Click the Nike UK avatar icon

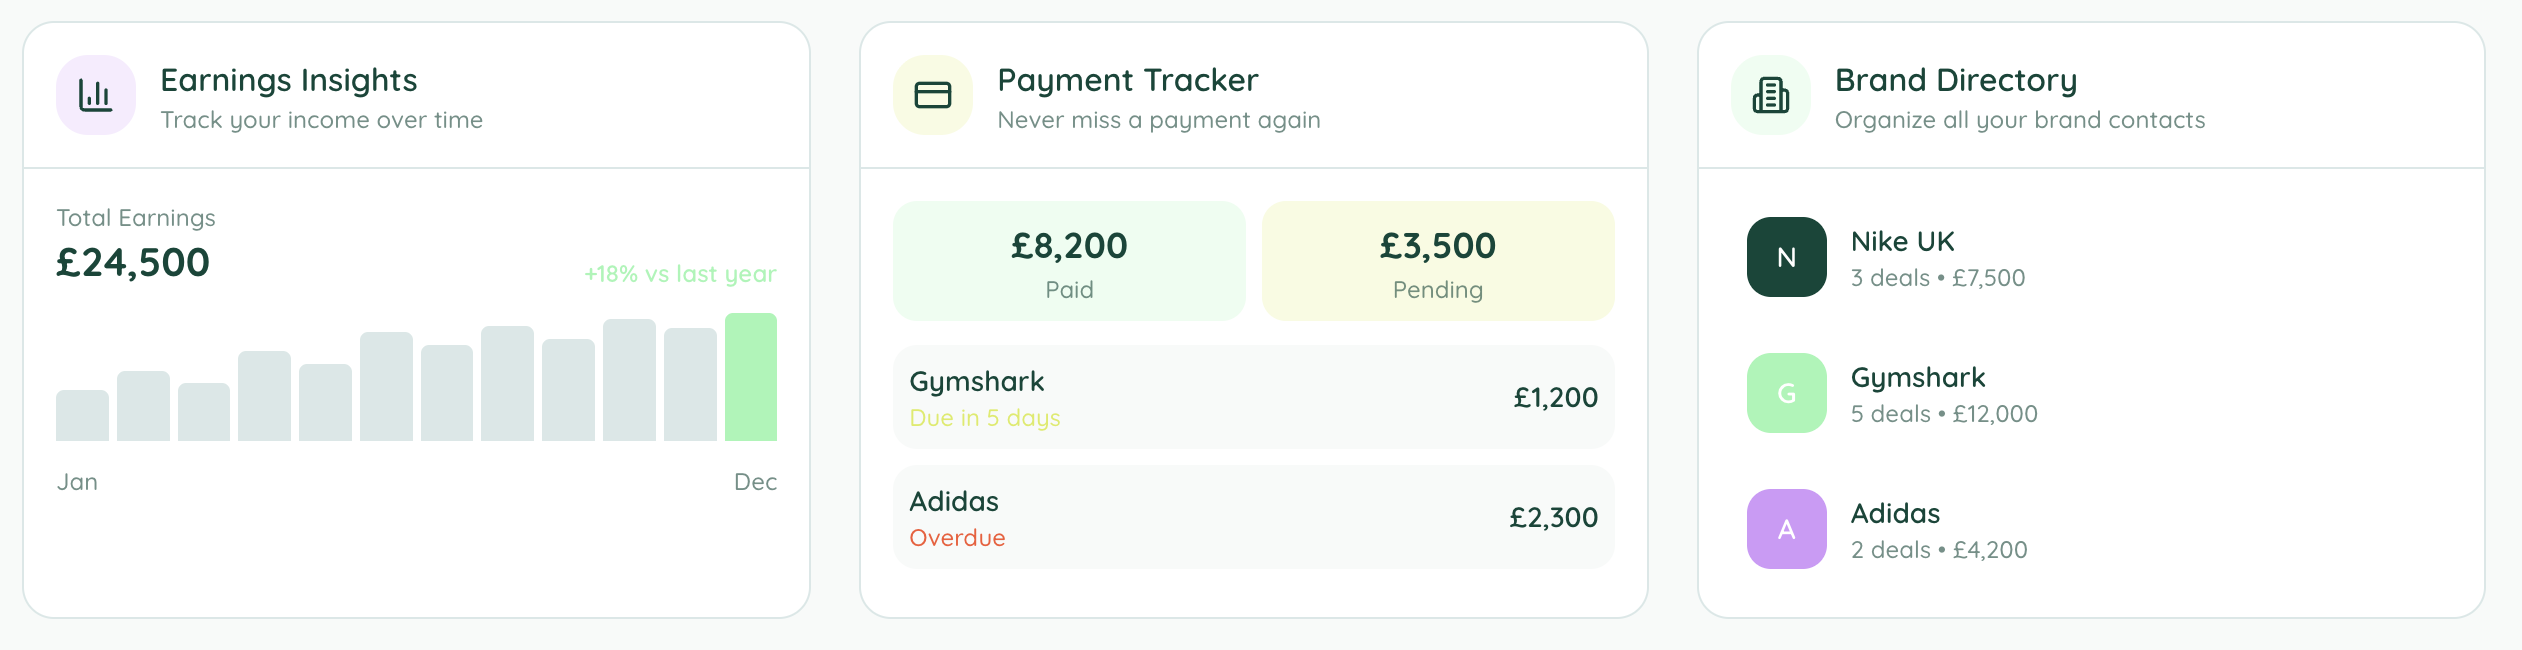point(1787,257)
